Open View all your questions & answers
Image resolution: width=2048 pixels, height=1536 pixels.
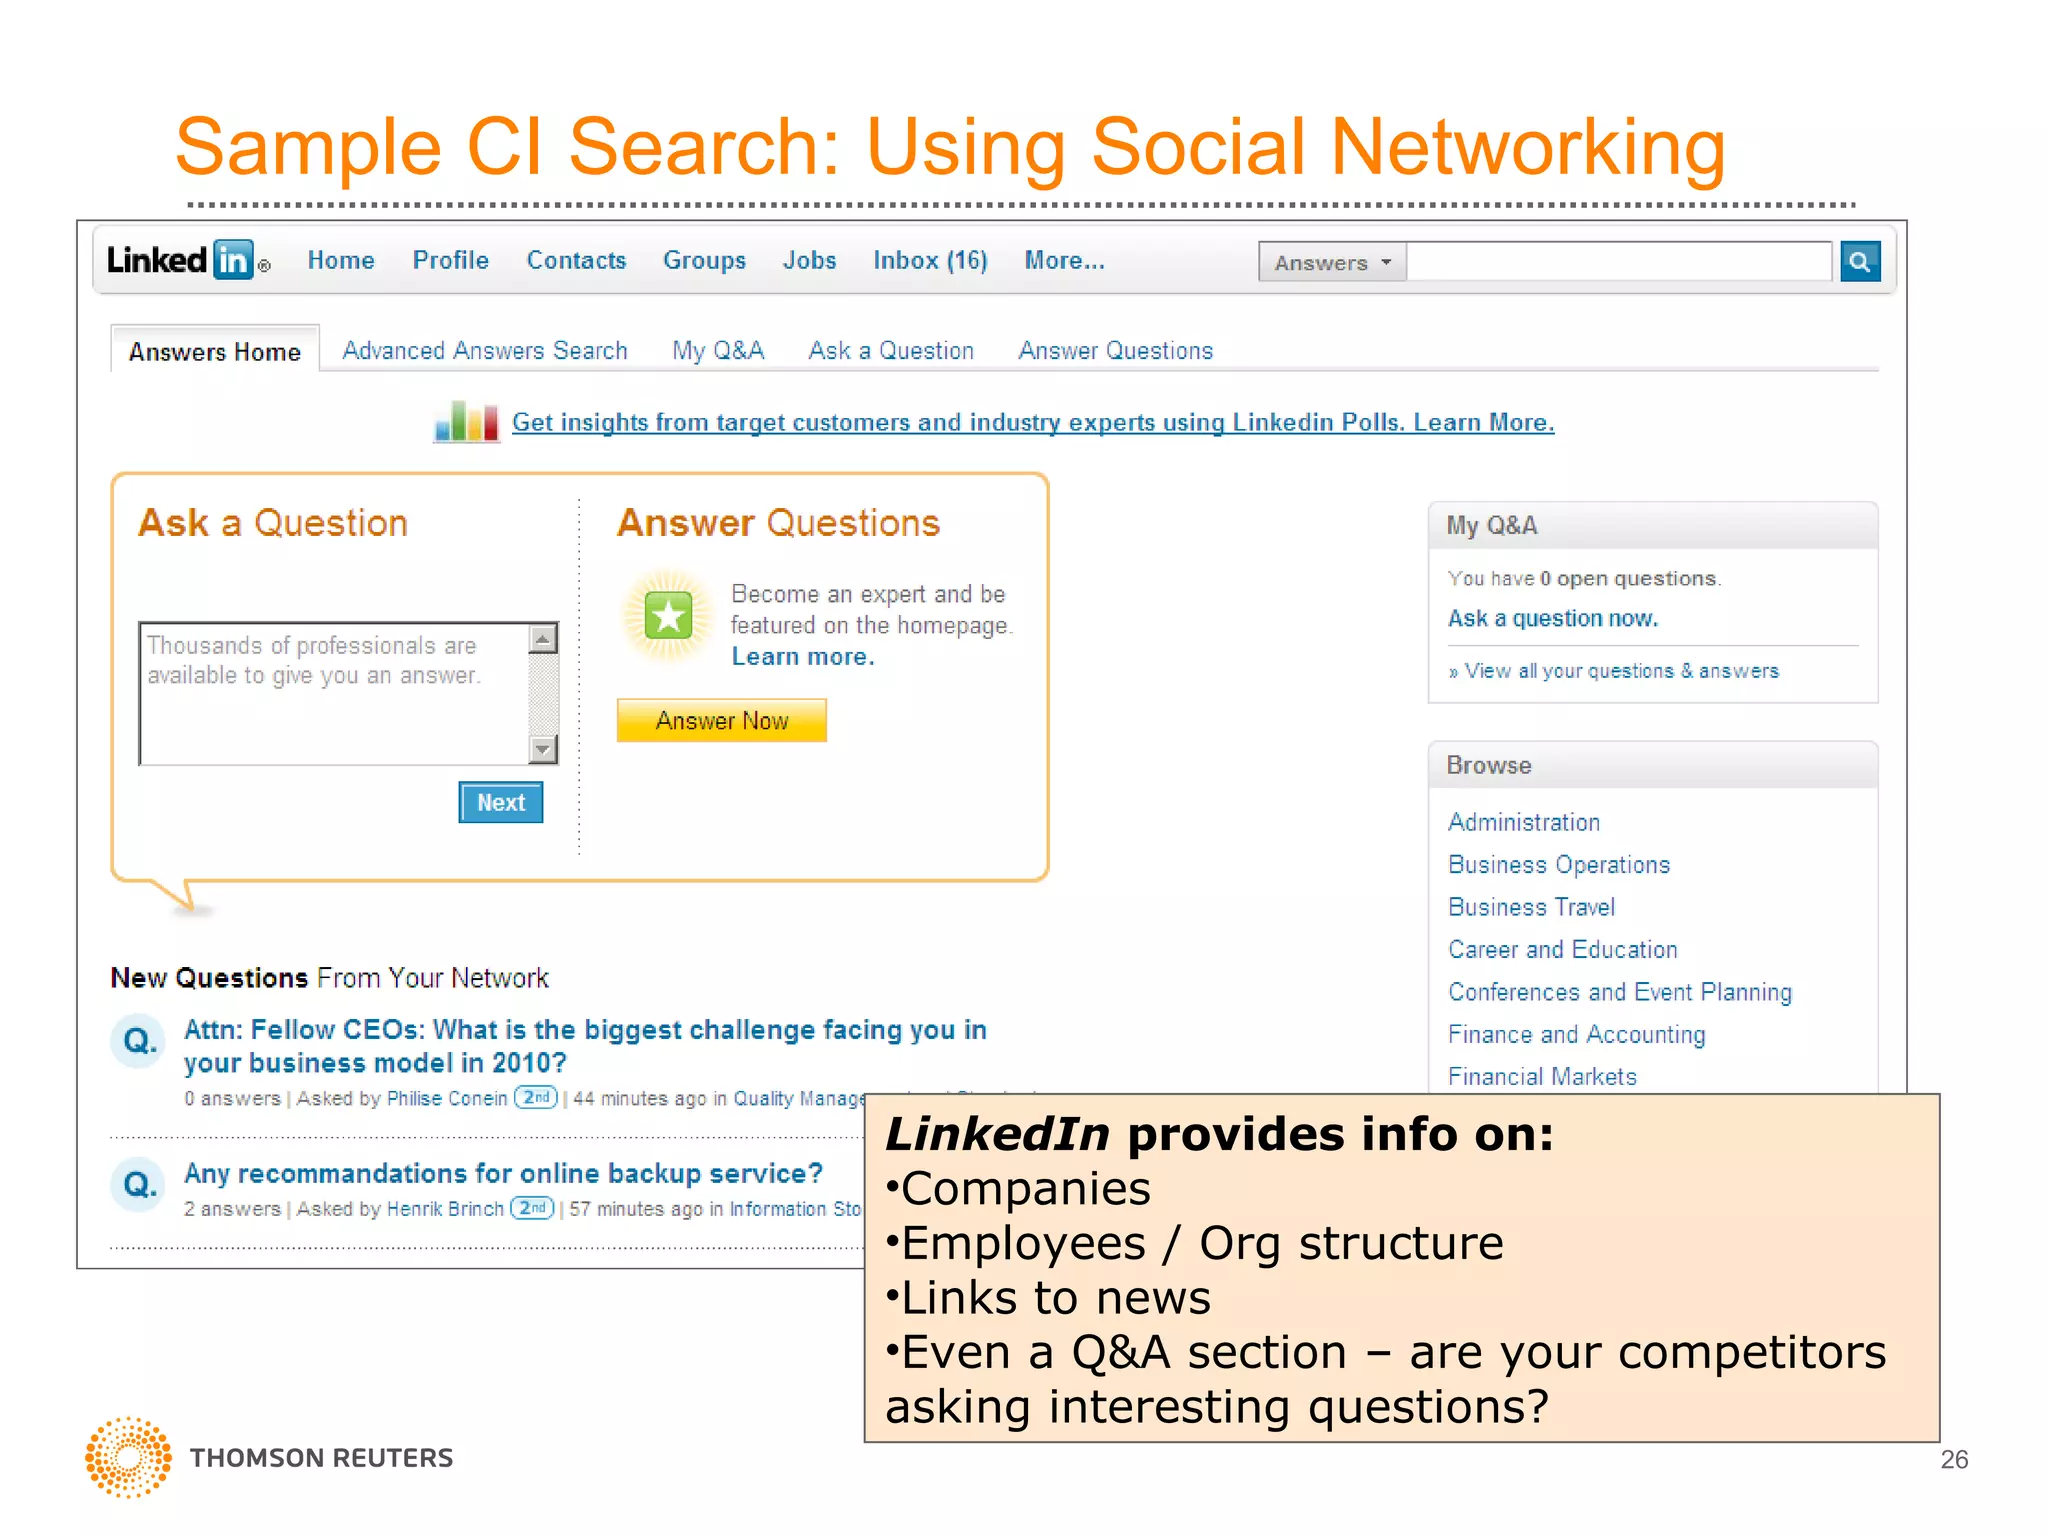pos(1613,671)
